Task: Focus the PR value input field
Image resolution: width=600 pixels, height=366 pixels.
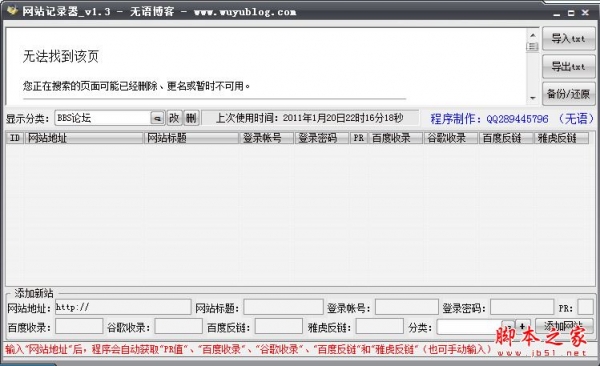Action: coord(585,307)
